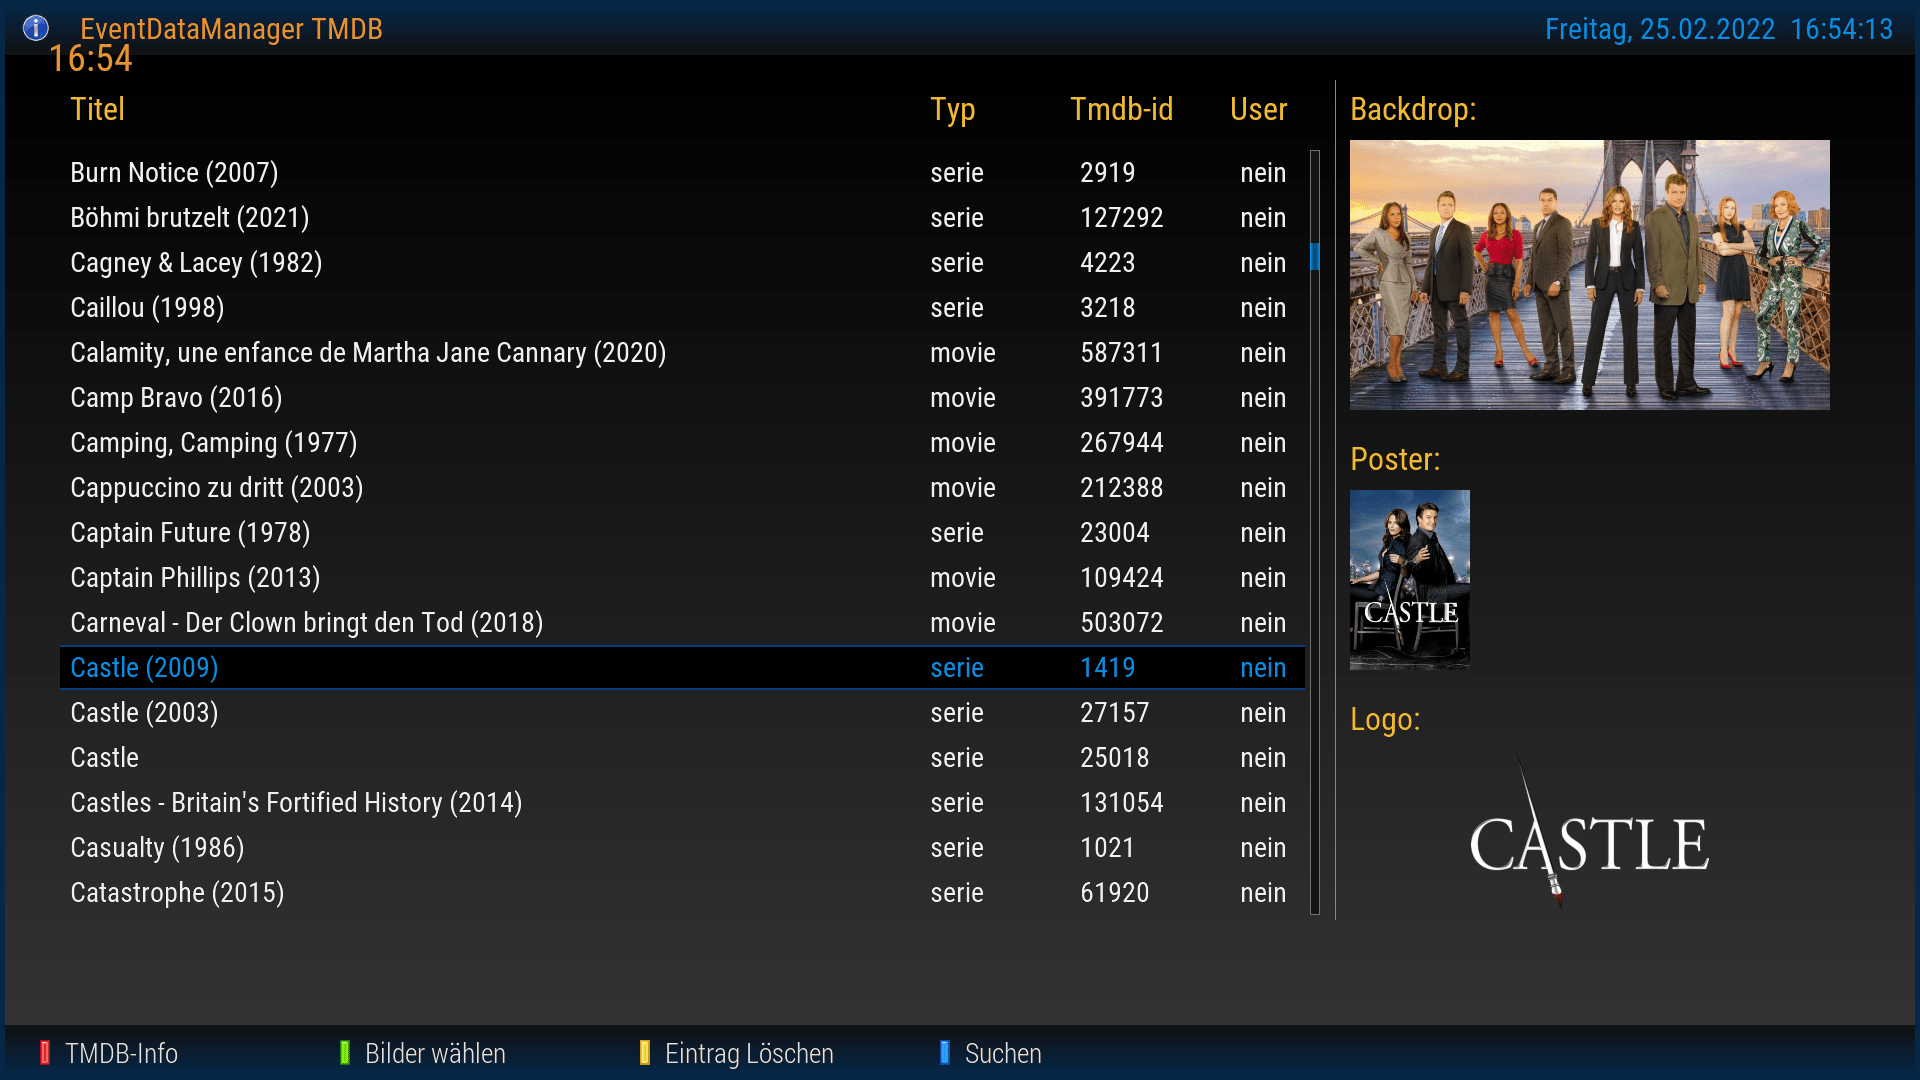Image resolution: width=1920 pixels, height=1080 pixels.
Task: Select Calamity, une enfance de Martha Jane Cannary
Action: coord(368,353)
